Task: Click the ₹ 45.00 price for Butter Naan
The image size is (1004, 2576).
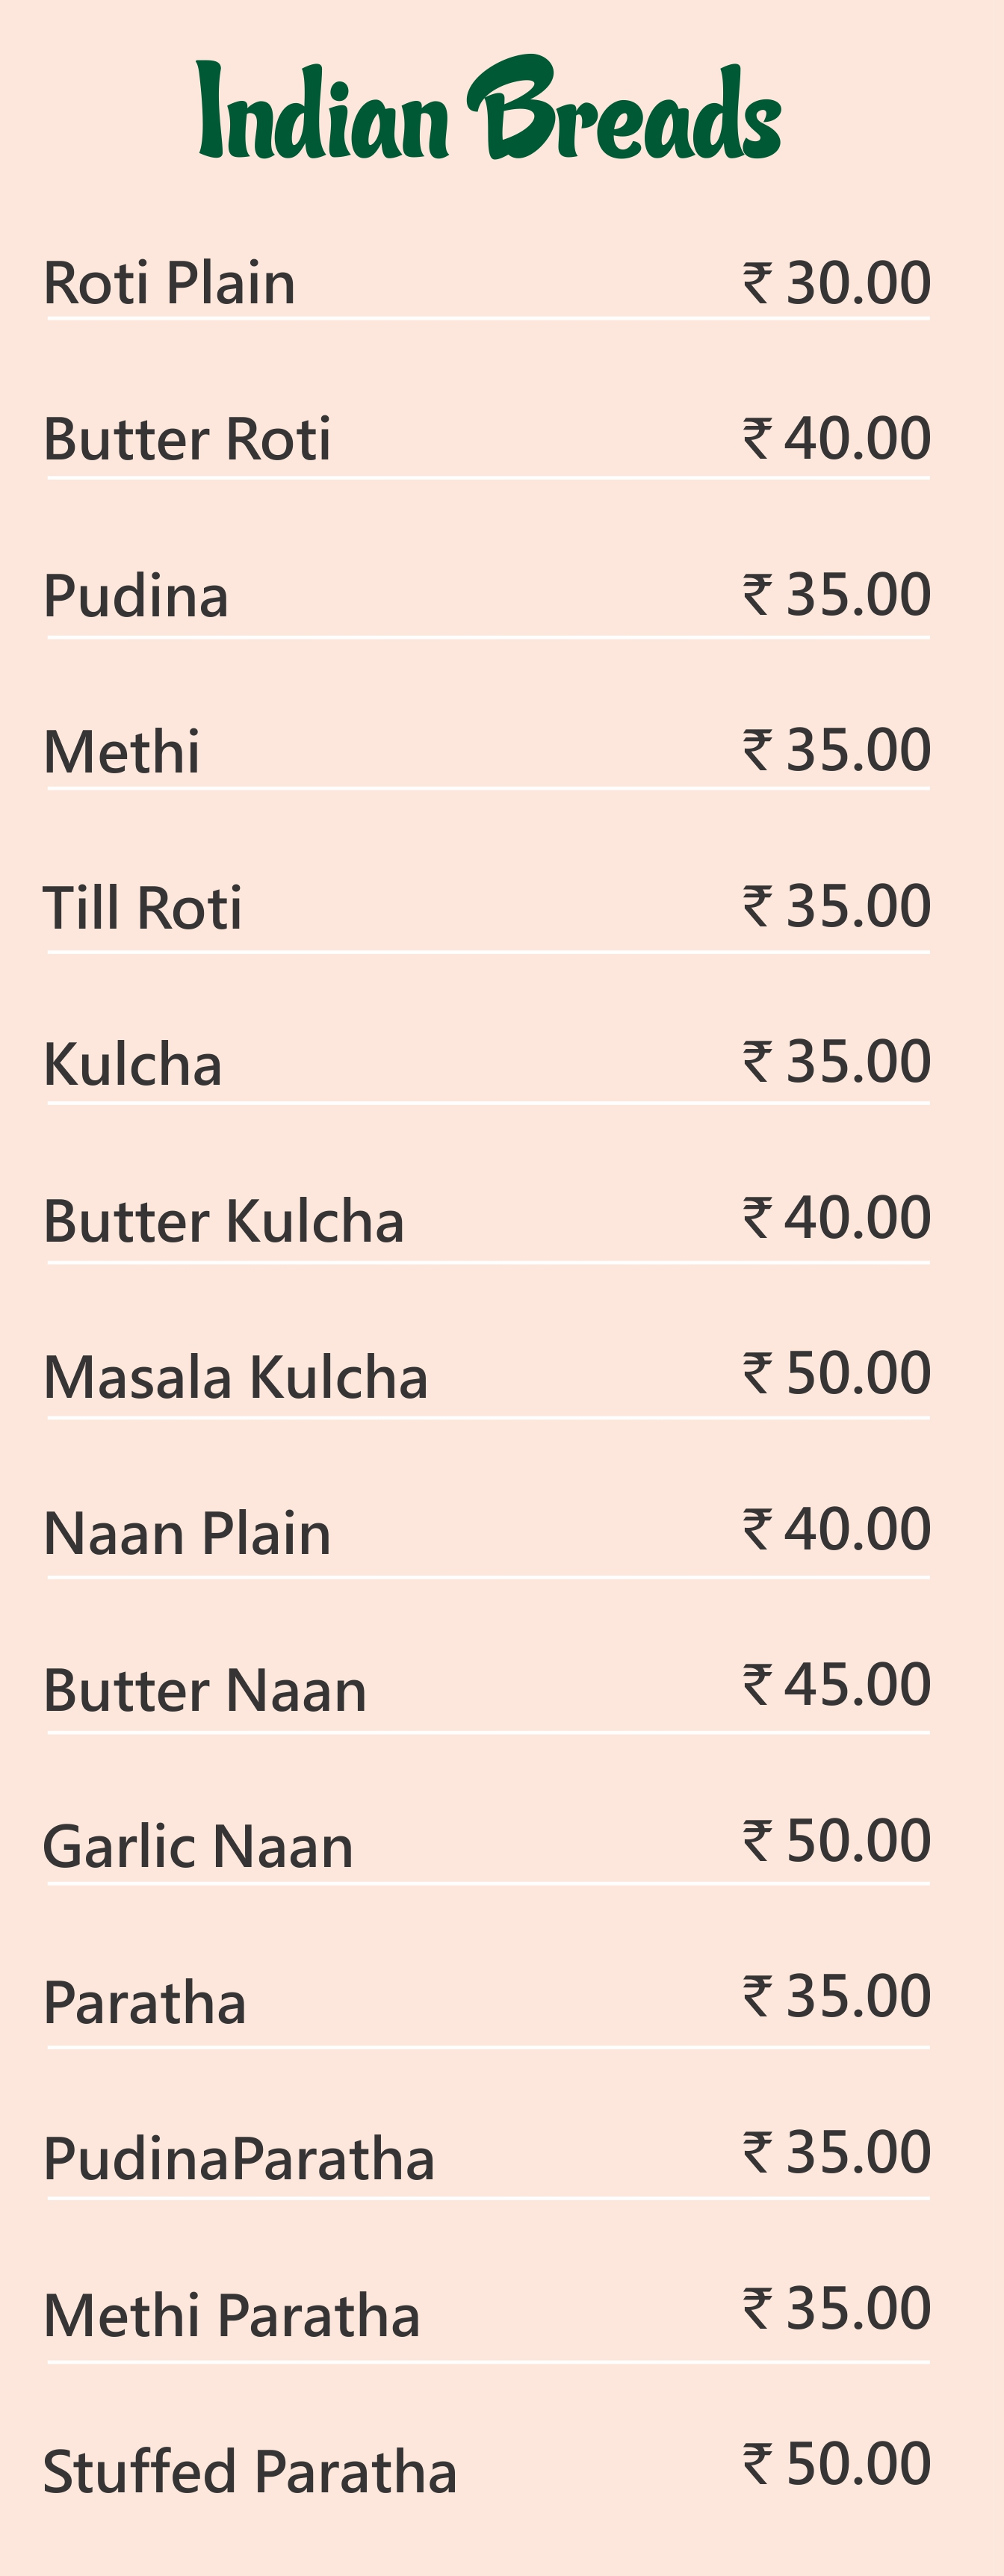Action: [x=837, y=1685]
